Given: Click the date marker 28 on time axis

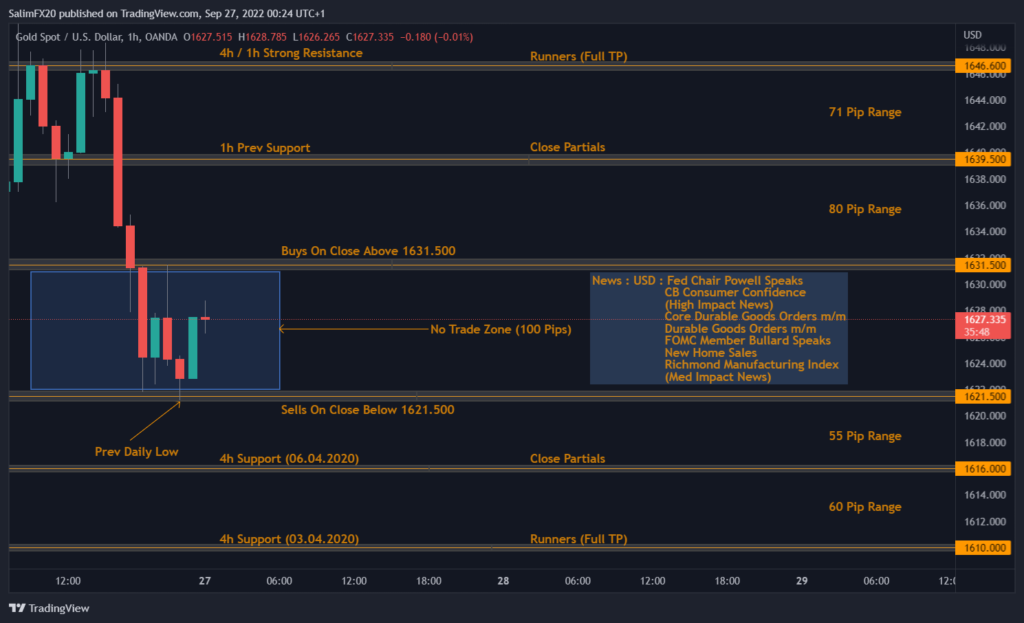Looking at the screenshot, I should (503, 580).
